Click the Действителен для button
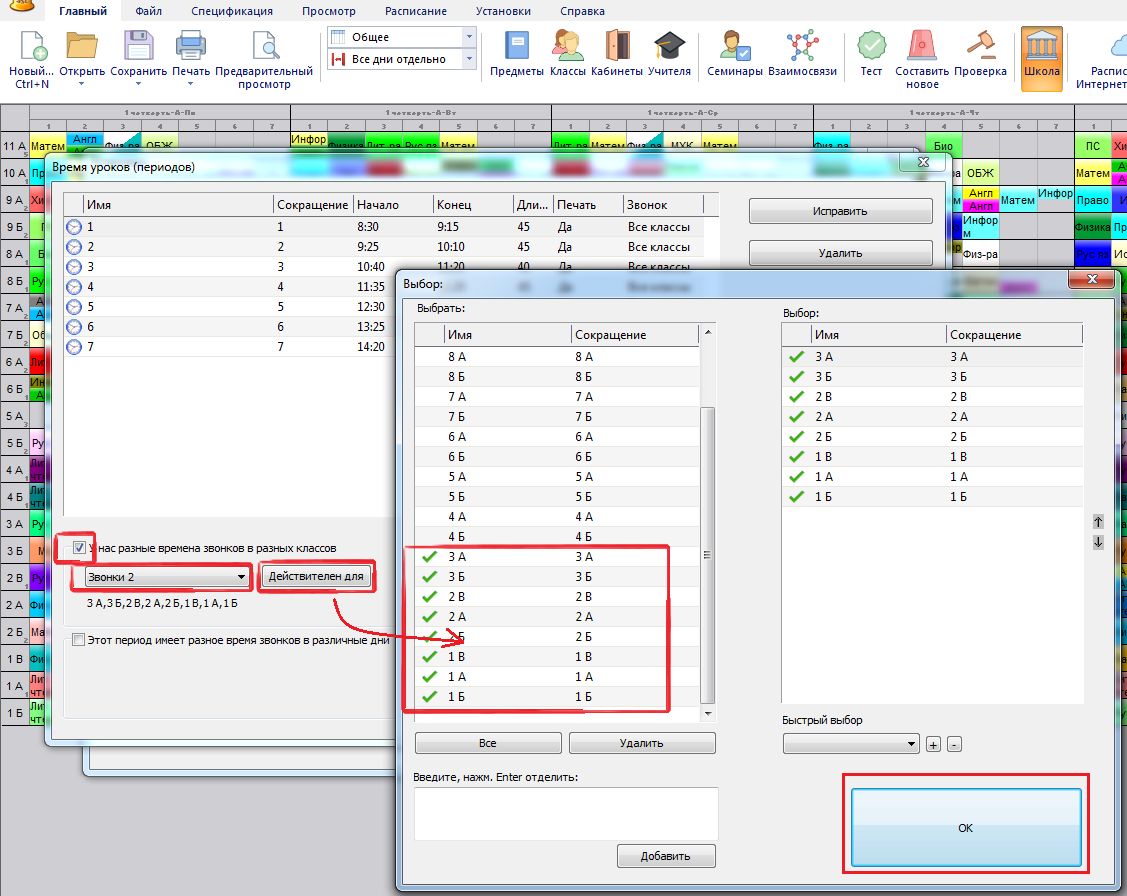This screenshot has width=1127, height=896. (x=316, y=576)
